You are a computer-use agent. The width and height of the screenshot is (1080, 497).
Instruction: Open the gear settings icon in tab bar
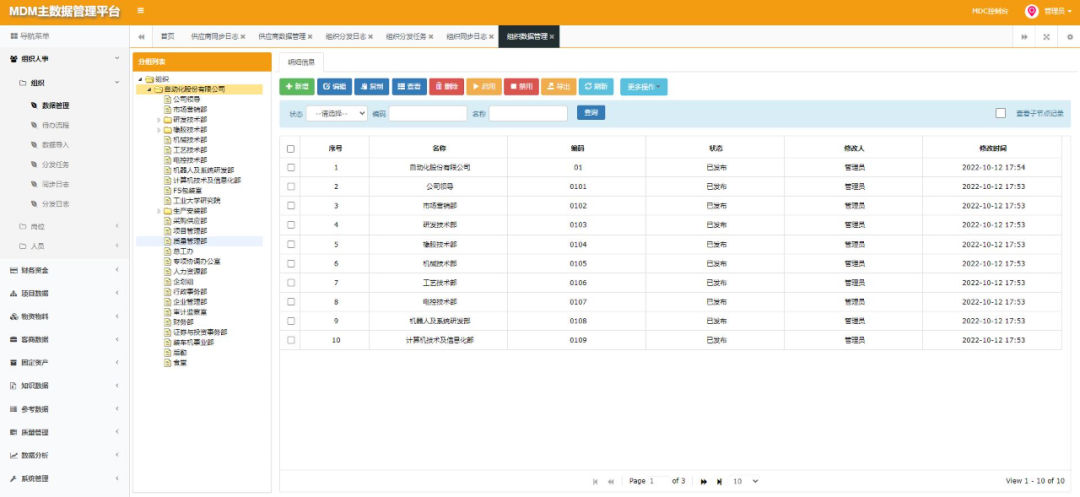pos(1070,36)
